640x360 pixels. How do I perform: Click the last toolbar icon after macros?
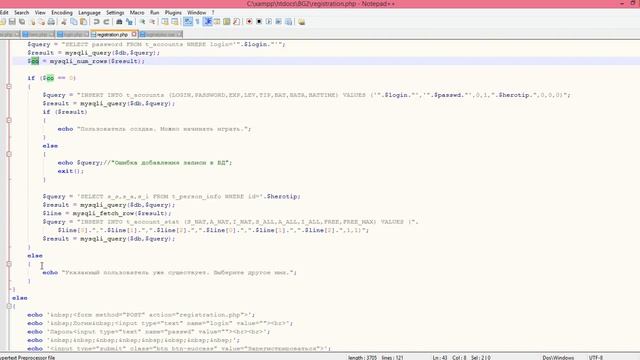point(301,22)
